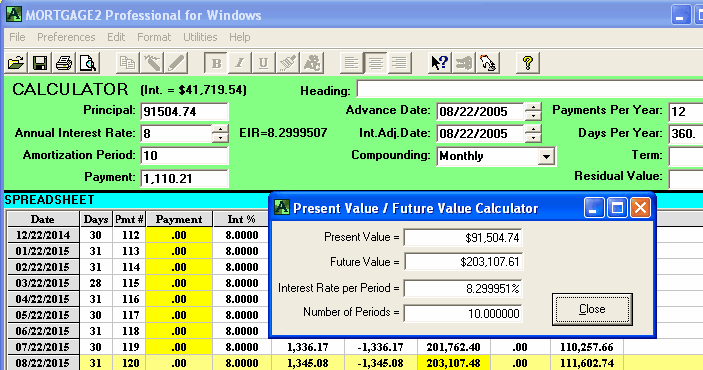Select the 12/22/2014 date row header
The width and height of the screenshot is (703, 370).
pos(43,235)
